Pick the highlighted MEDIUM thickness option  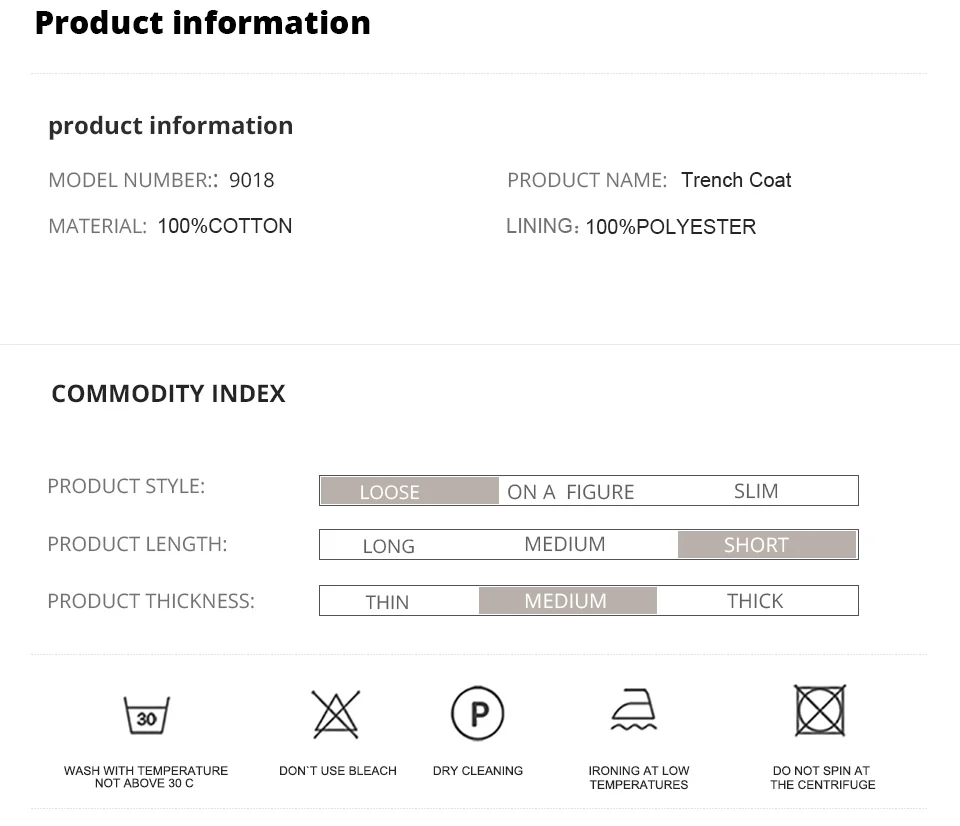567,601
